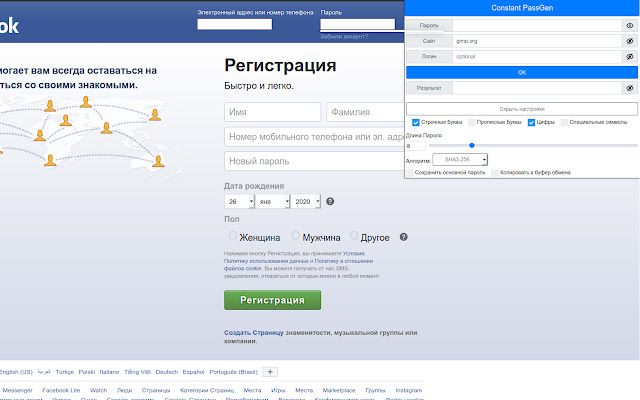This screenshot has height=400, width=640.
Task: Open the Игры footer link
Action: click(278, 390)
